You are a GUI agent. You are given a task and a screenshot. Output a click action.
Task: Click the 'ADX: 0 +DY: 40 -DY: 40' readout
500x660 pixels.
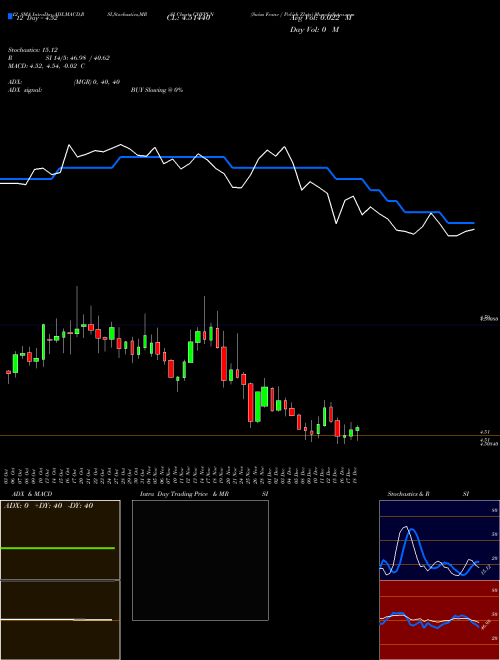(x=48, y=506)
